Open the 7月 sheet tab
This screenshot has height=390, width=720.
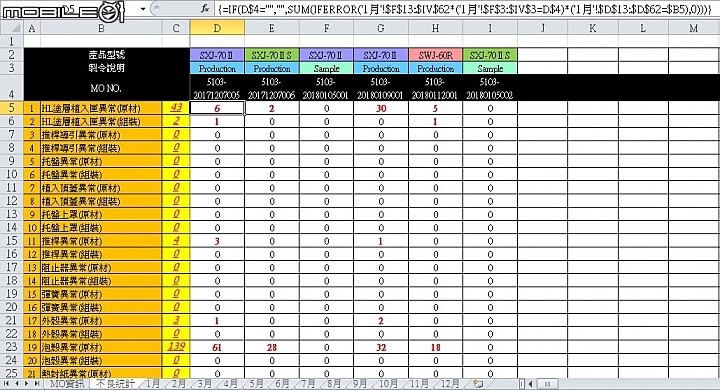[308, 384]
